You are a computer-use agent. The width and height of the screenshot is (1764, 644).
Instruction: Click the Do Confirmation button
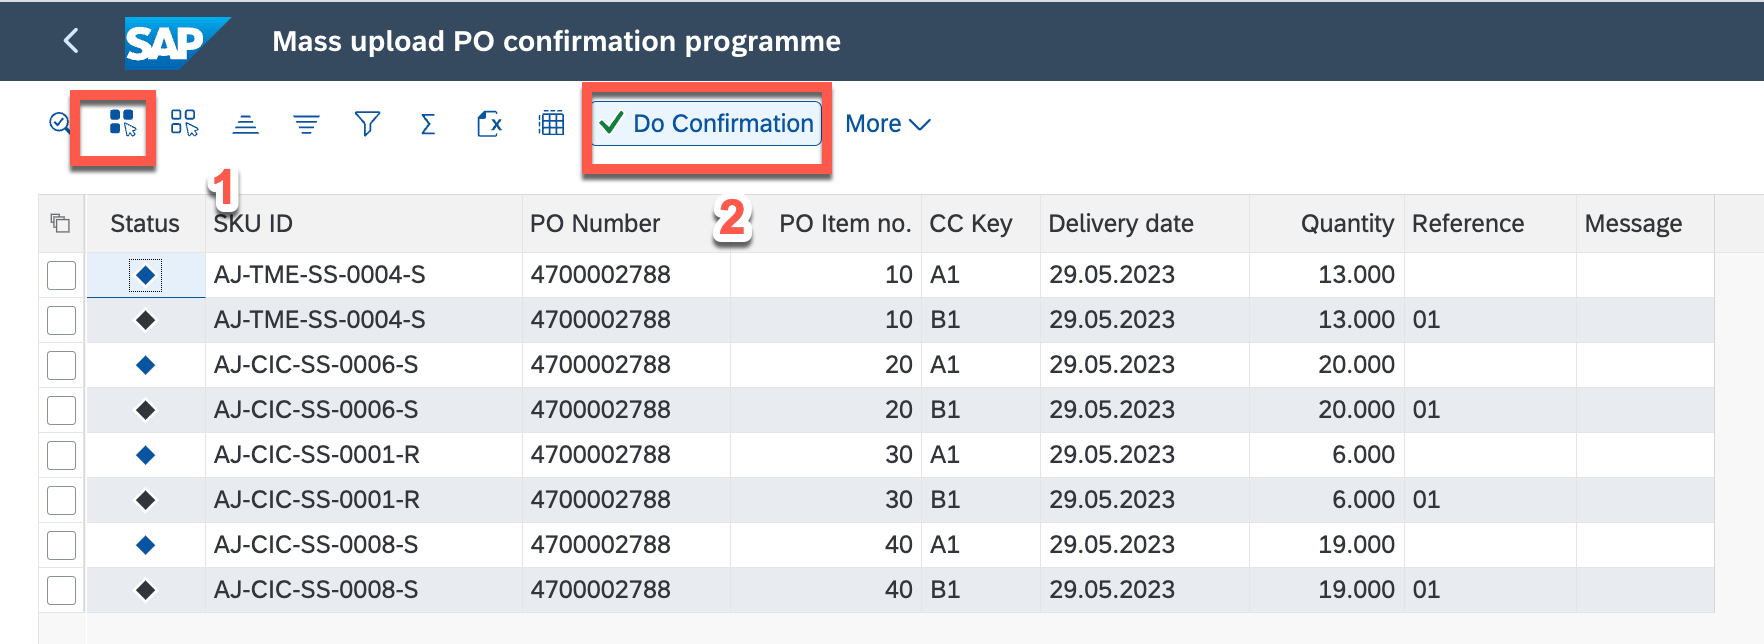click(706, 124)
